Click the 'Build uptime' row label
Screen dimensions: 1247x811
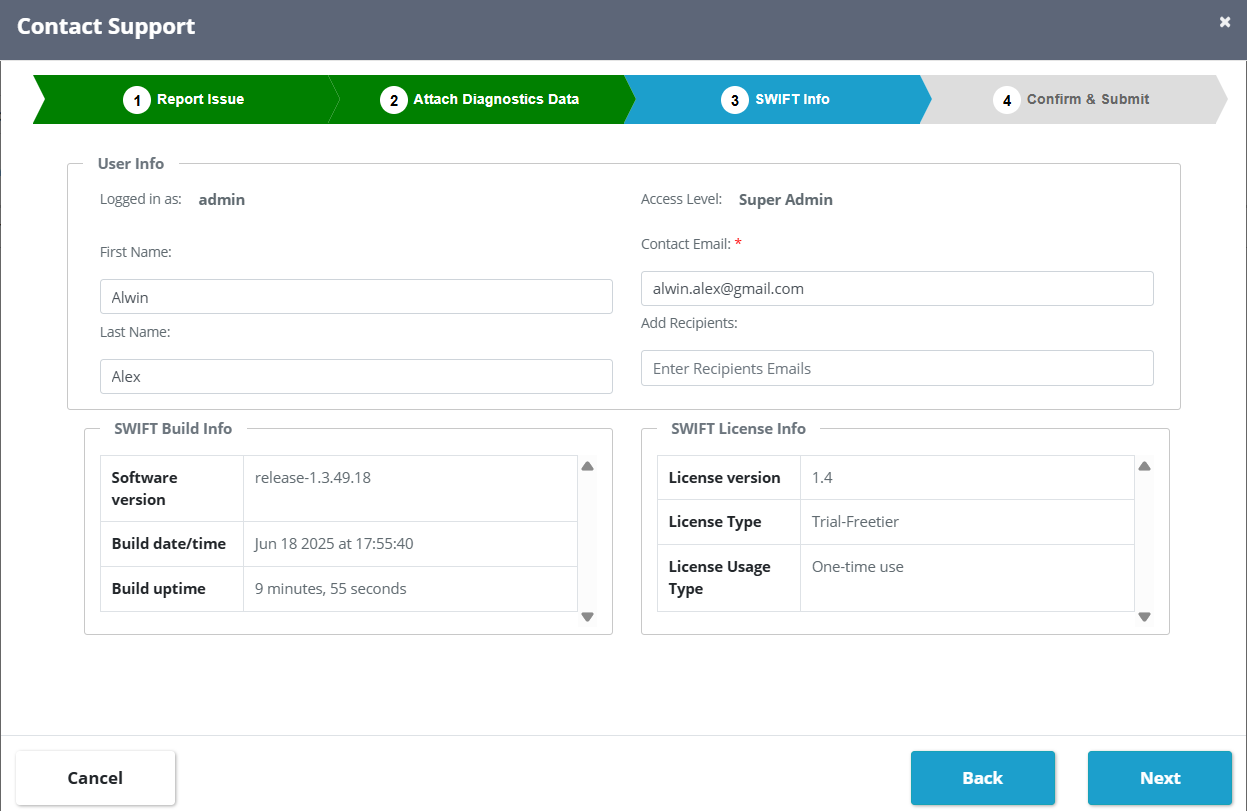pos(158,589)
